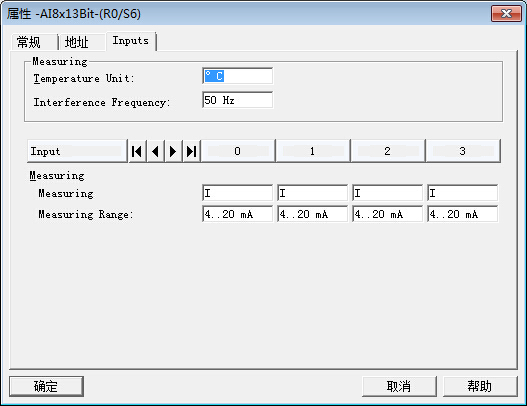
Task: Open help via the 帮助 button
Action: pos(480,386)
